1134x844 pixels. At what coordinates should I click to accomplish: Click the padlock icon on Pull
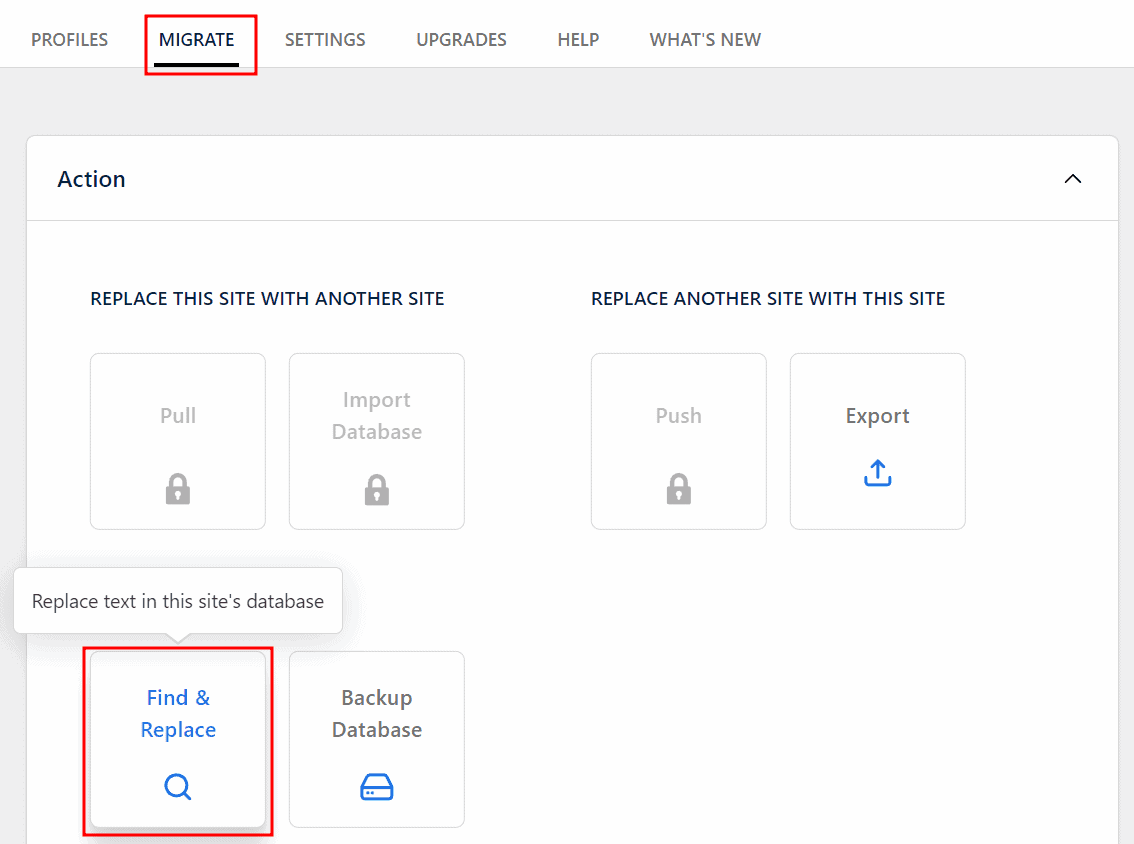tap(177, 489)
